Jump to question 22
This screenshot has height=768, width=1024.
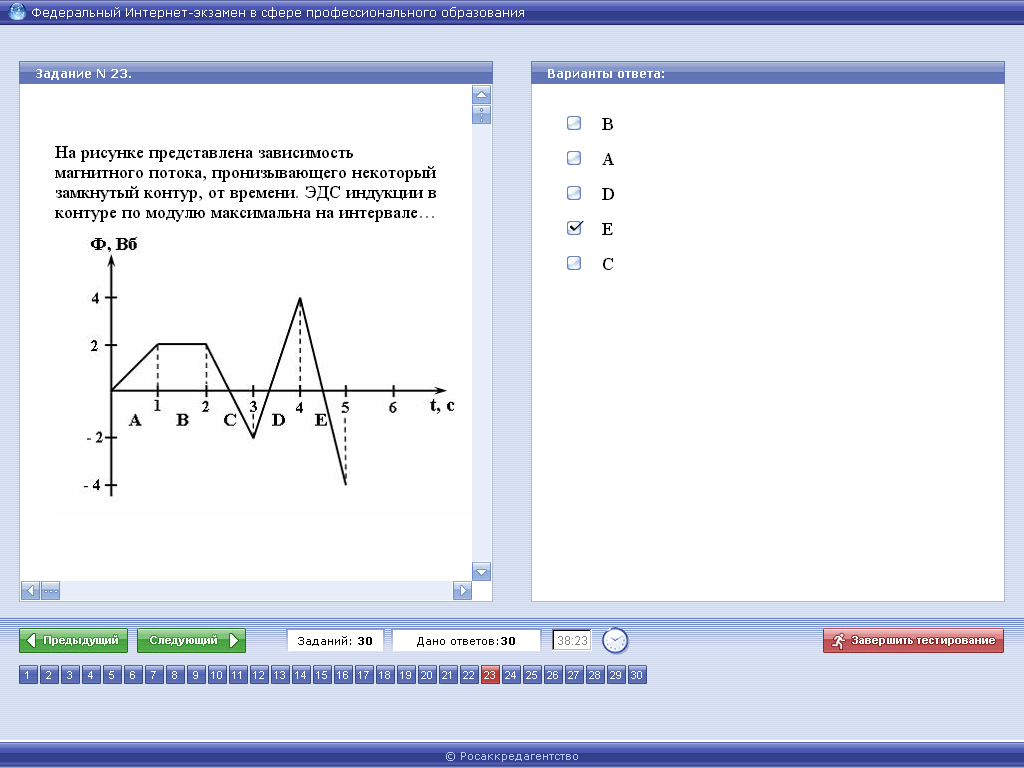coord(468,675)
